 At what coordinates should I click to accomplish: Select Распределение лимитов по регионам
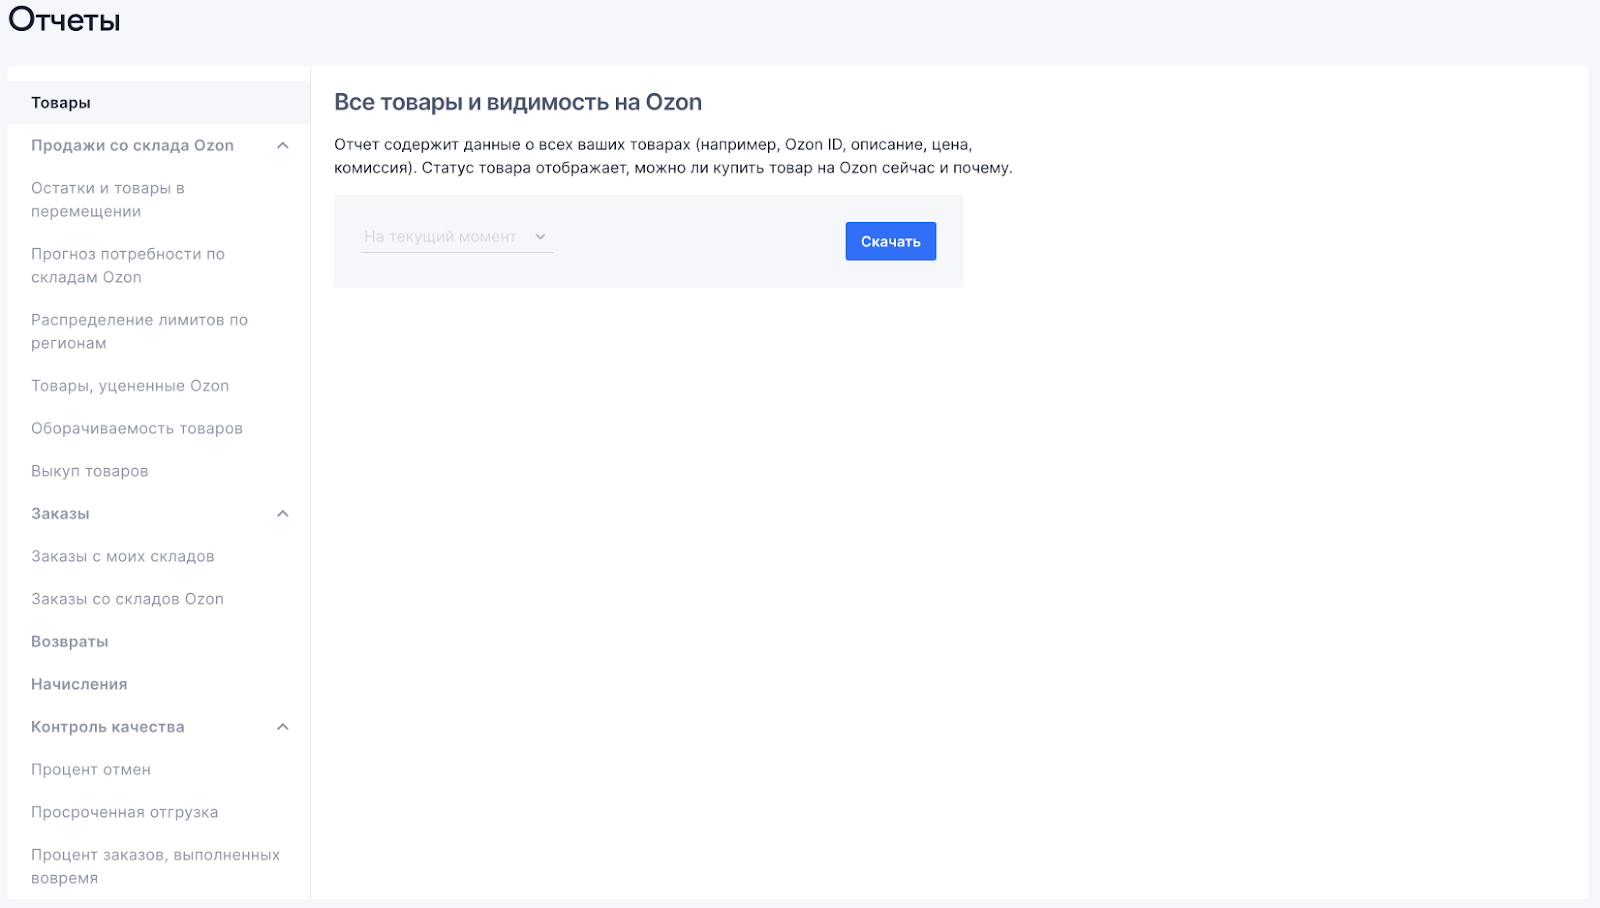[139, 332]
